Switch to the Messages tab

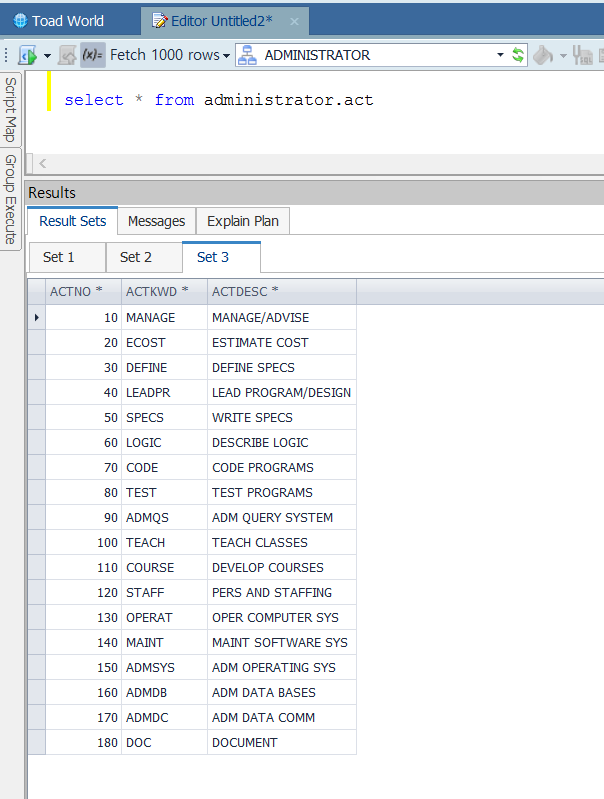pos(156,221)
